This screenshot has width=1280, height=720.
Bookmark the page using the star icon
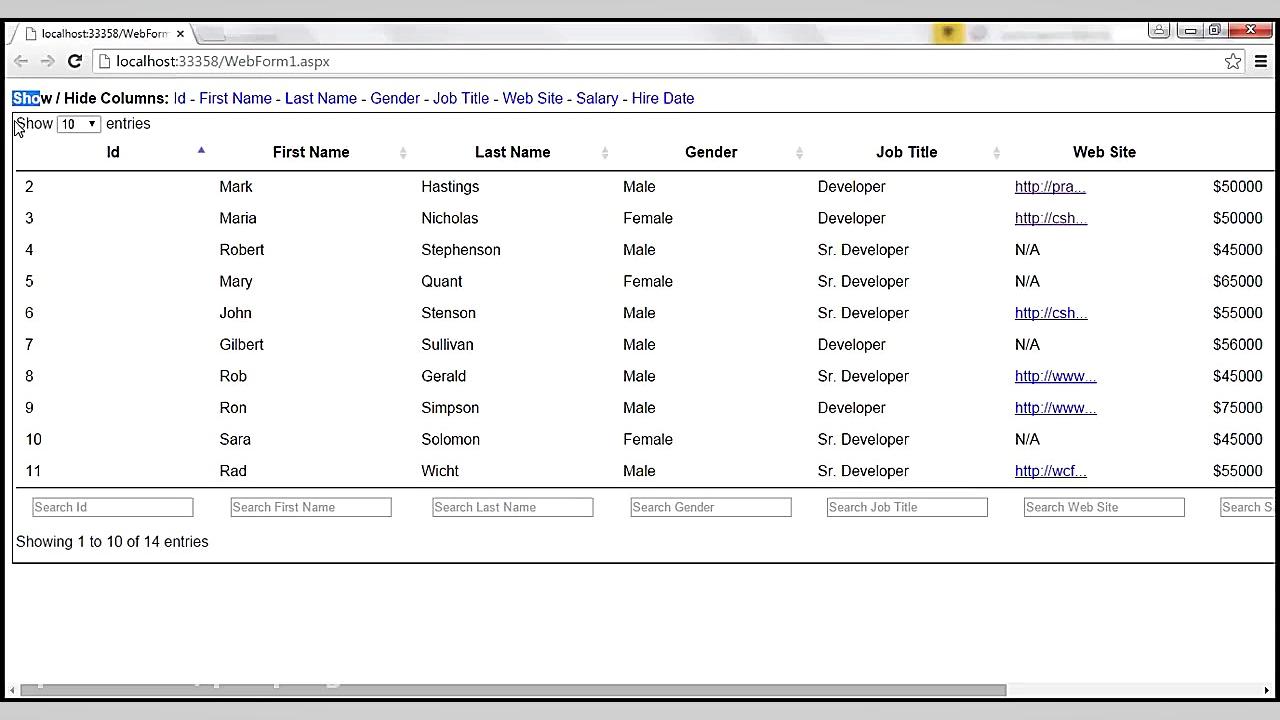[x=1233, y=61]
